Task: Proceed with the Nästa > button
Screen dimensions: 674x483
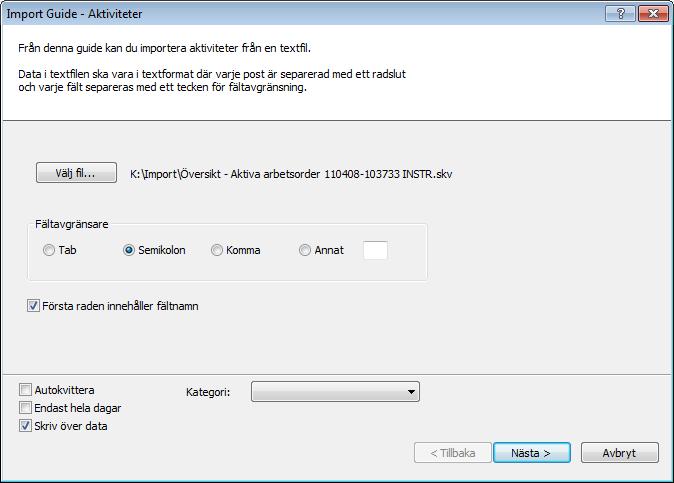Action: (x=532, y=453)
